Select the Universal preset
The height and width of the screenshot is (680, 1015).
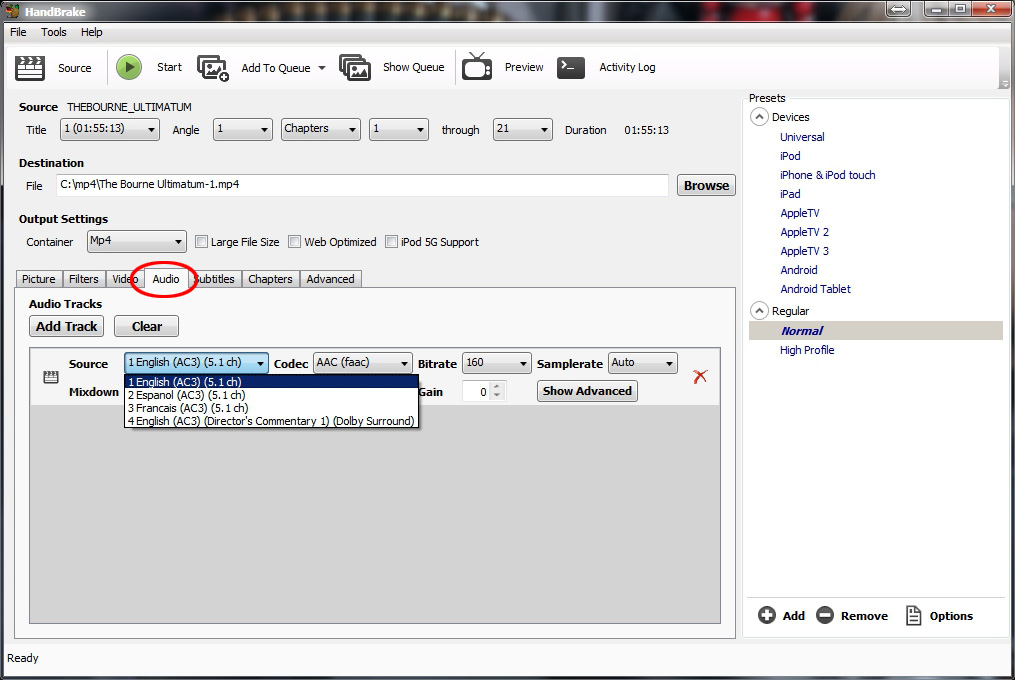coord(802,137)
